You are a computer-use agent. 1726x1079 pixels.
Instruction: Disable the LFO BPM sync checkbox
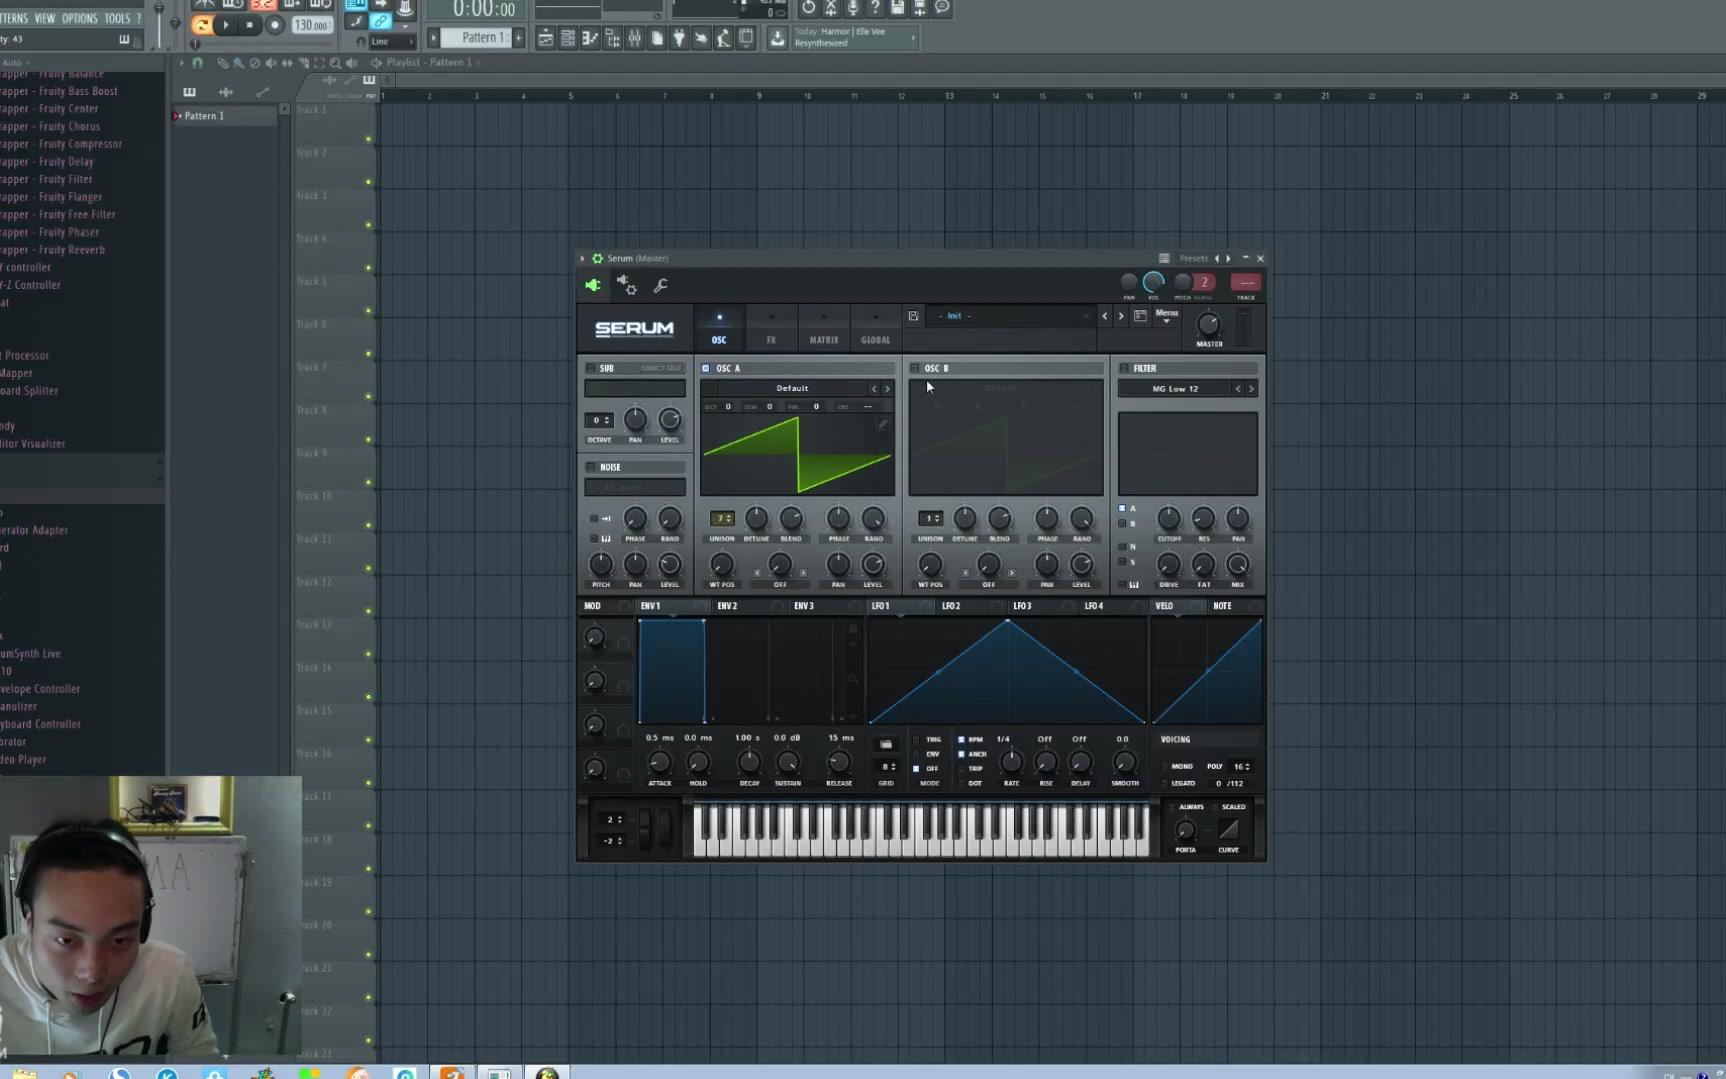[961, 740]
